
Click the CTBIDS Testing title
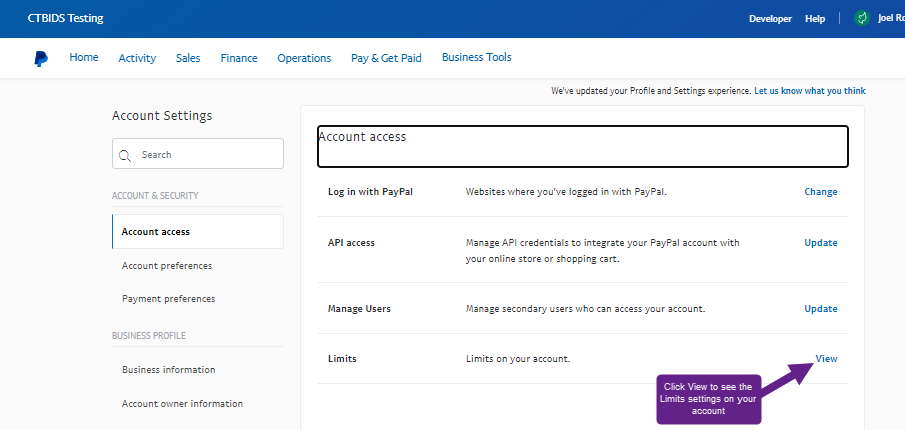click(x=66, y=18)
